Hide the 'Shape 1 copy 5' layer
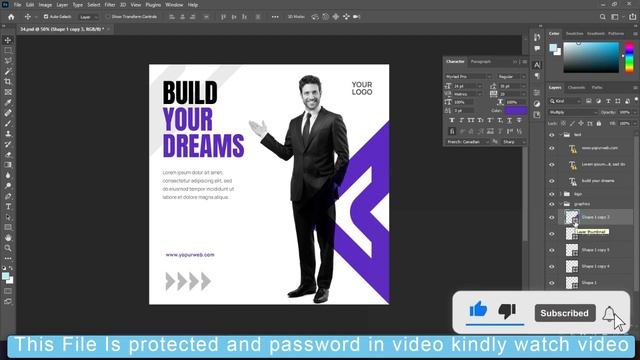Screen dimensions: 640x360 (x=552, y=250)
